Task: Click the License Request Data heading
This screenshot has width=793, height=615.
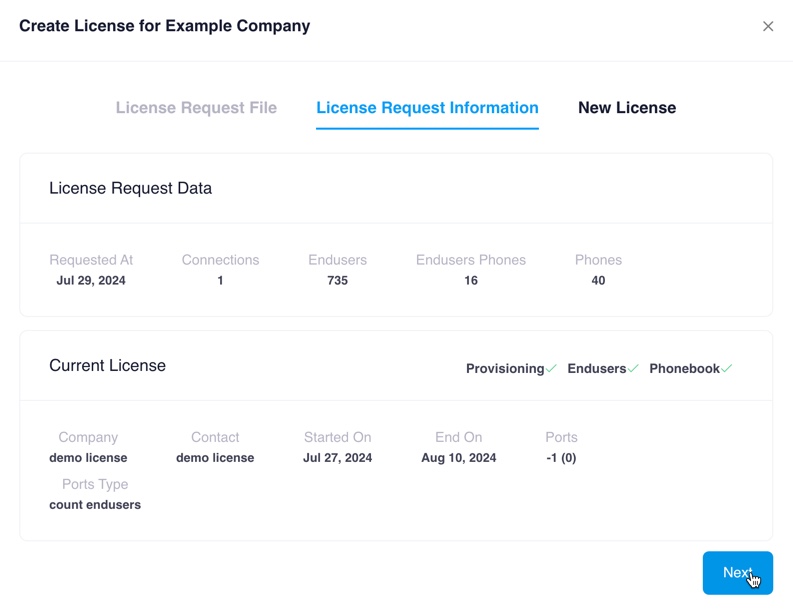Action: (x=130, y=188)
